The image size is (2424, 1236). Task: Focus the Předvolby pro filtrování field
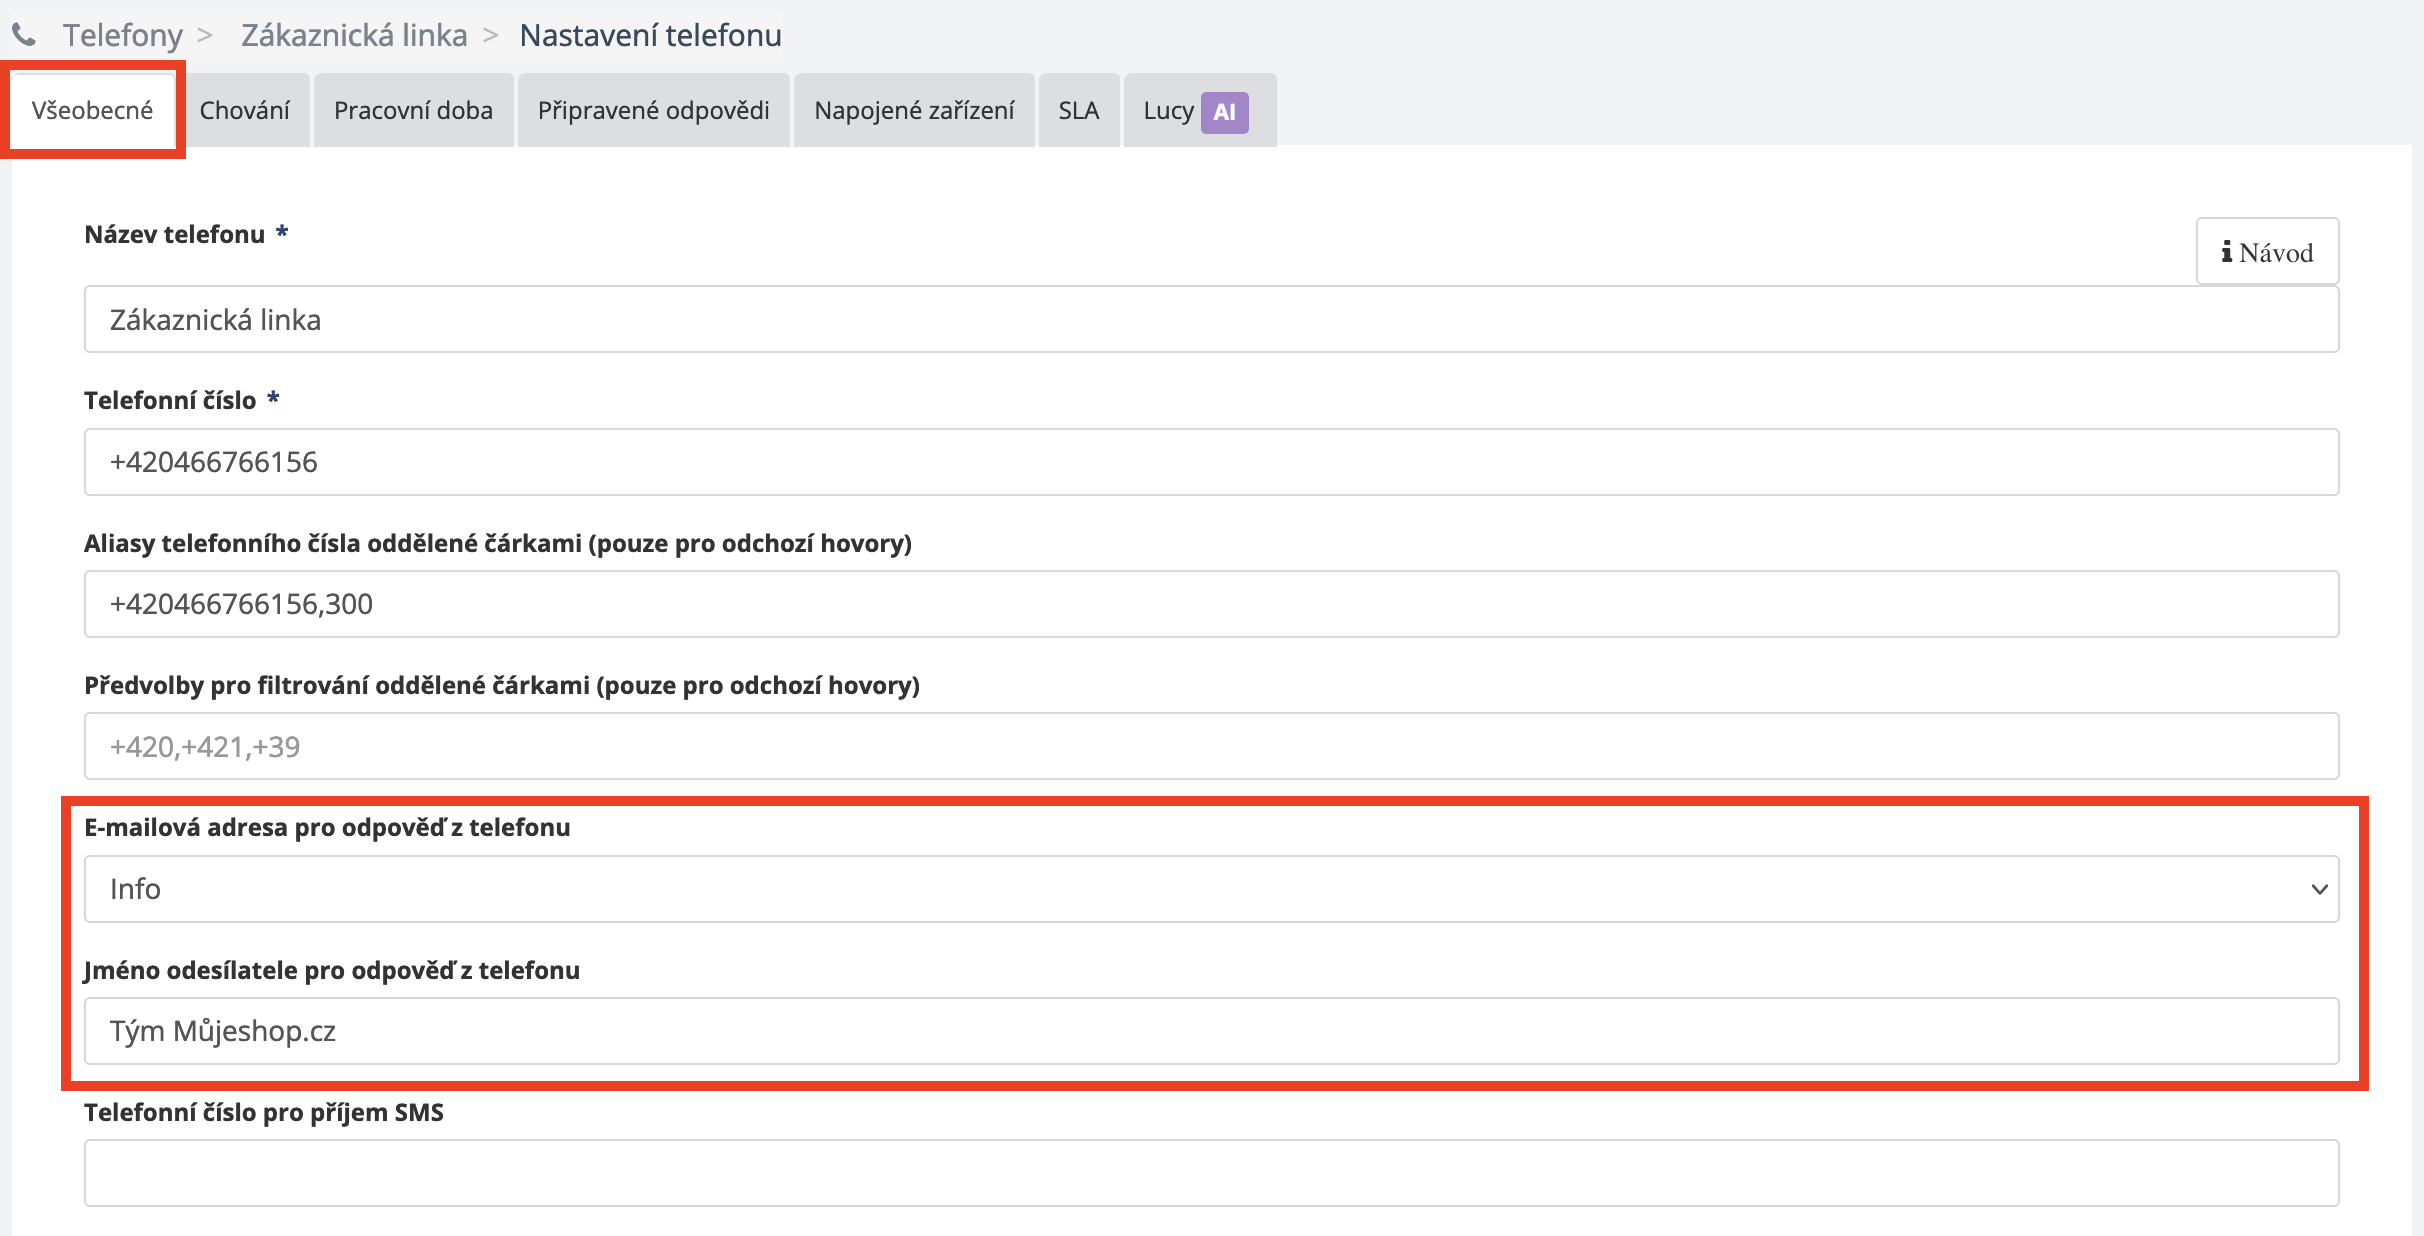pyautogui.click(x=1210, y=746)
